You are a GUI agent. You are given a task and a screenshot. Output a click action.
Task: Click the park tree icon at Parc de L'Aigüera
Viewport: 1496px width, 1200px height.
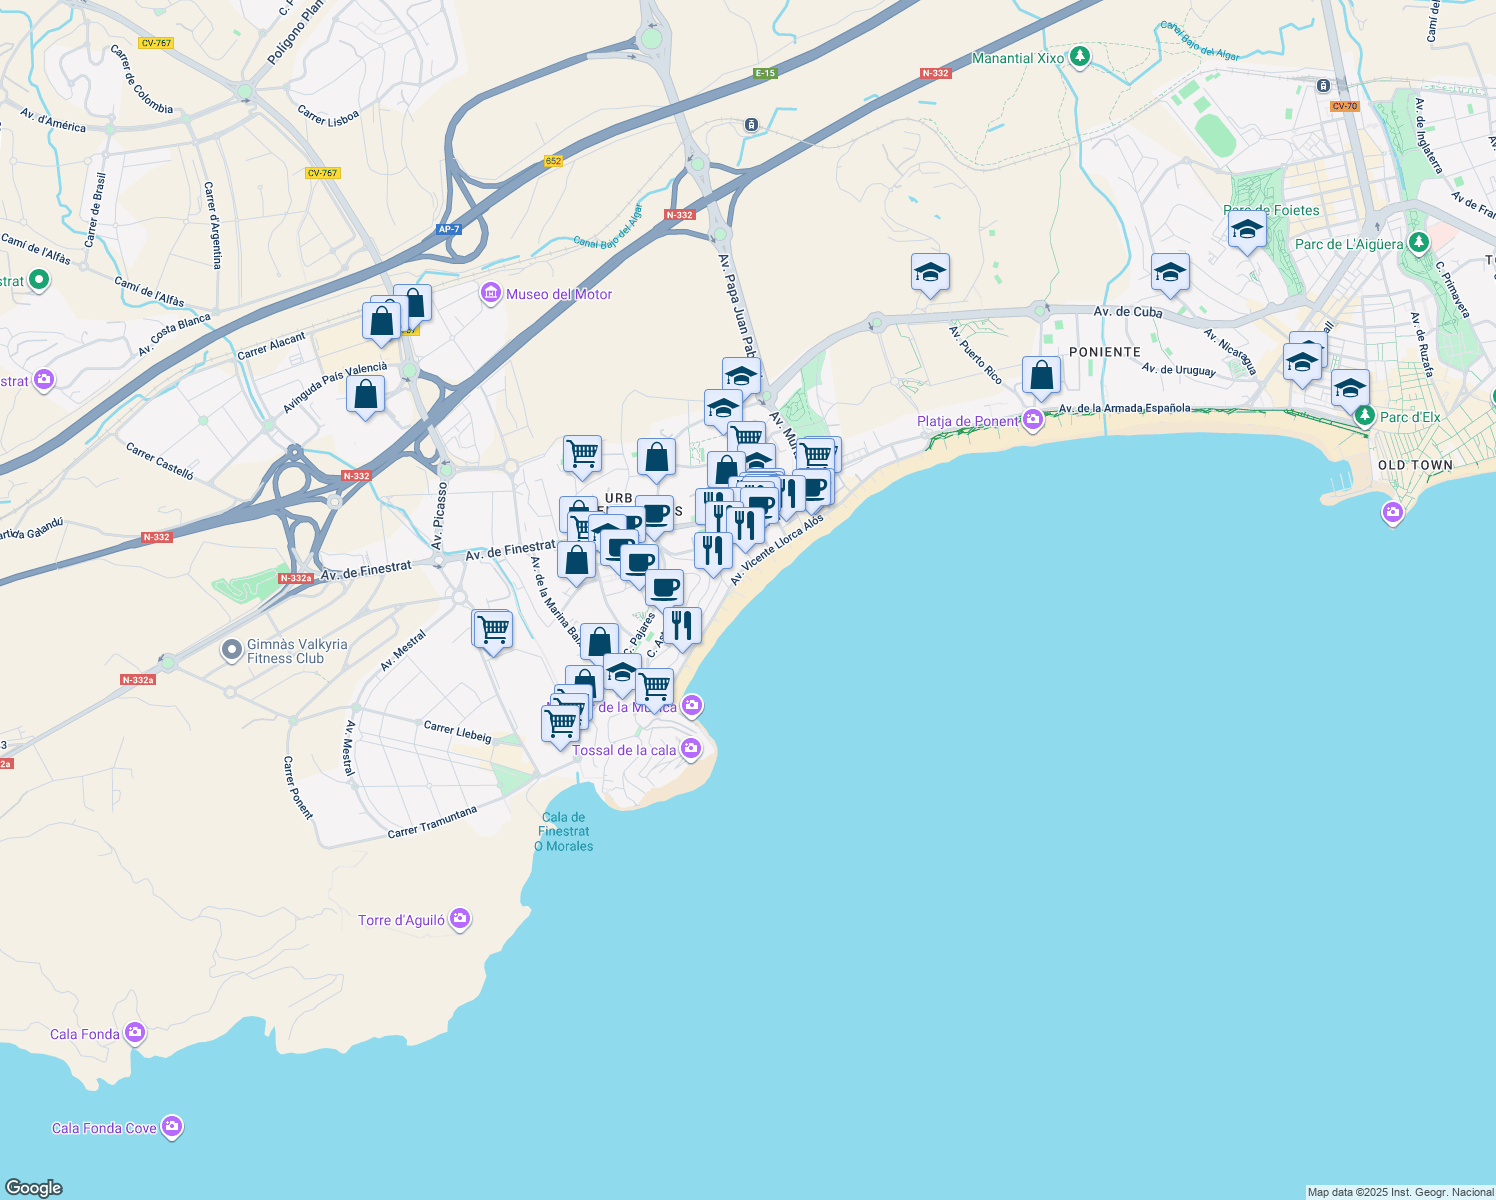point(1419,243)
